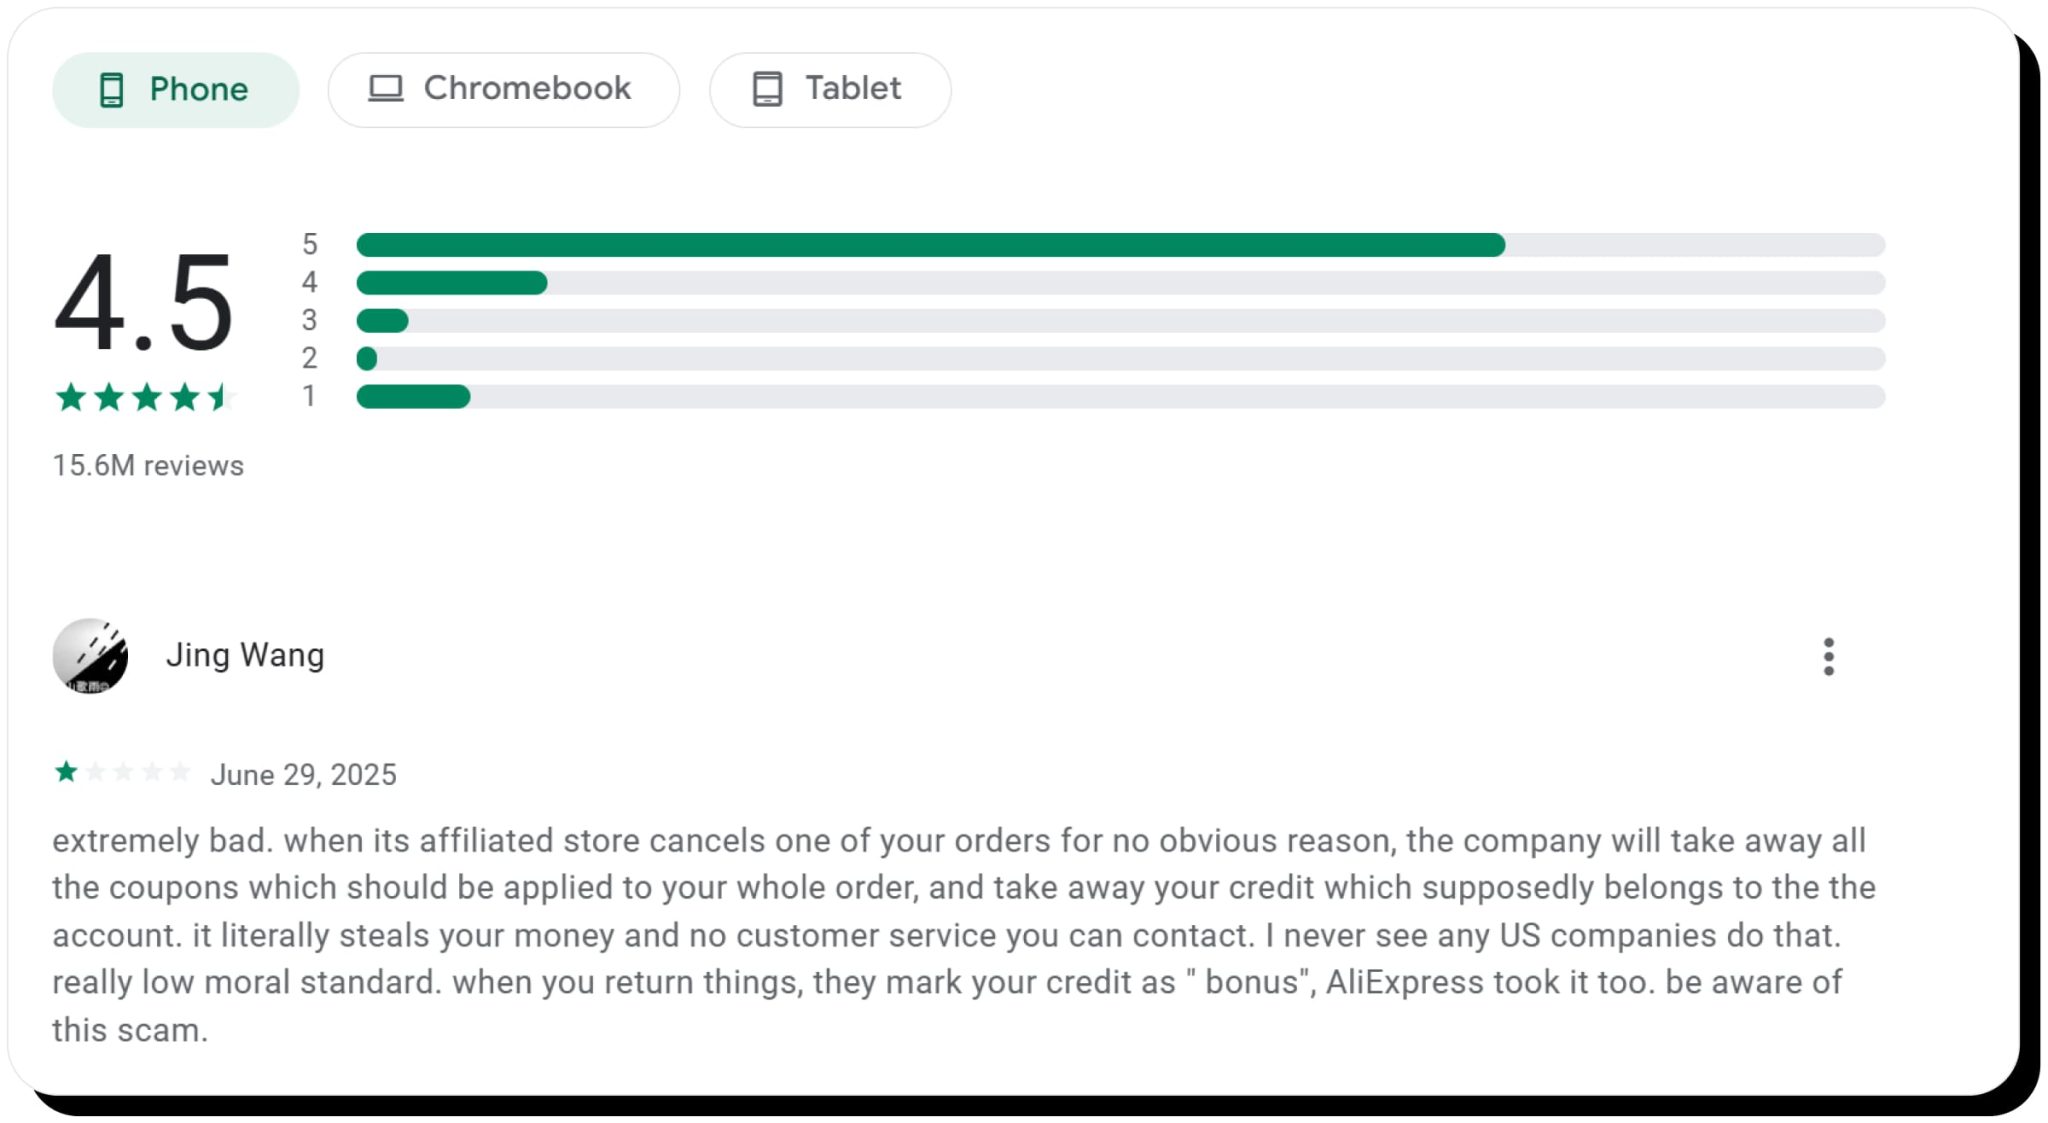Click the single filled star on Jing Wang's review
2048x1123 pixels.
[x=66, y=771]
